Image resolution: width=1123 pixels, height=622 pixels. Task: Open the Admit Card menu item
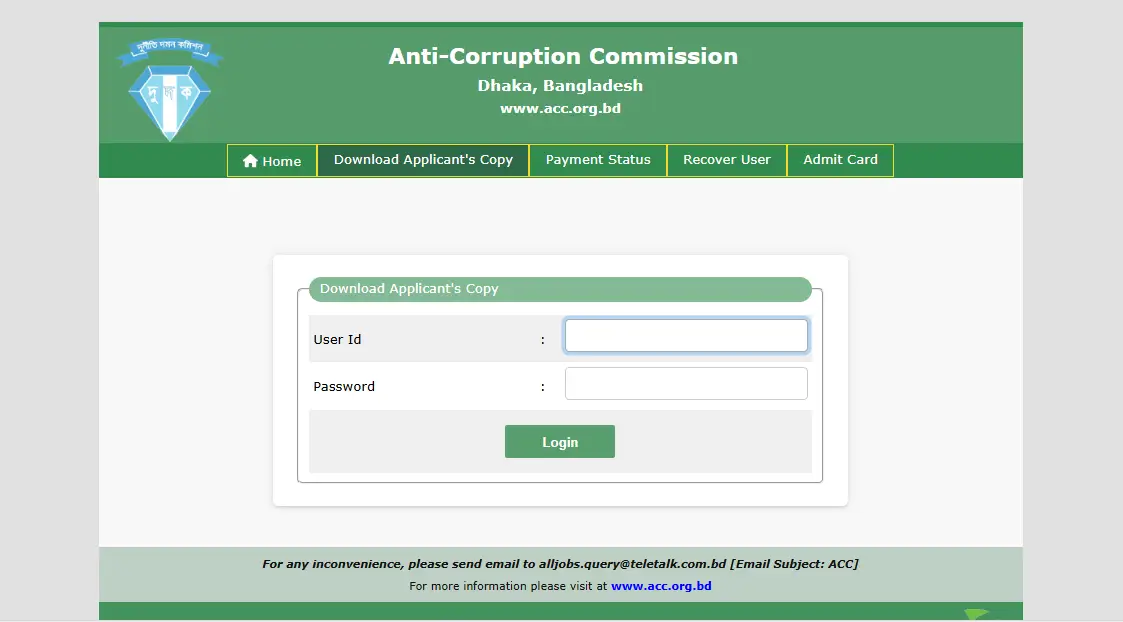pos(840,160)
